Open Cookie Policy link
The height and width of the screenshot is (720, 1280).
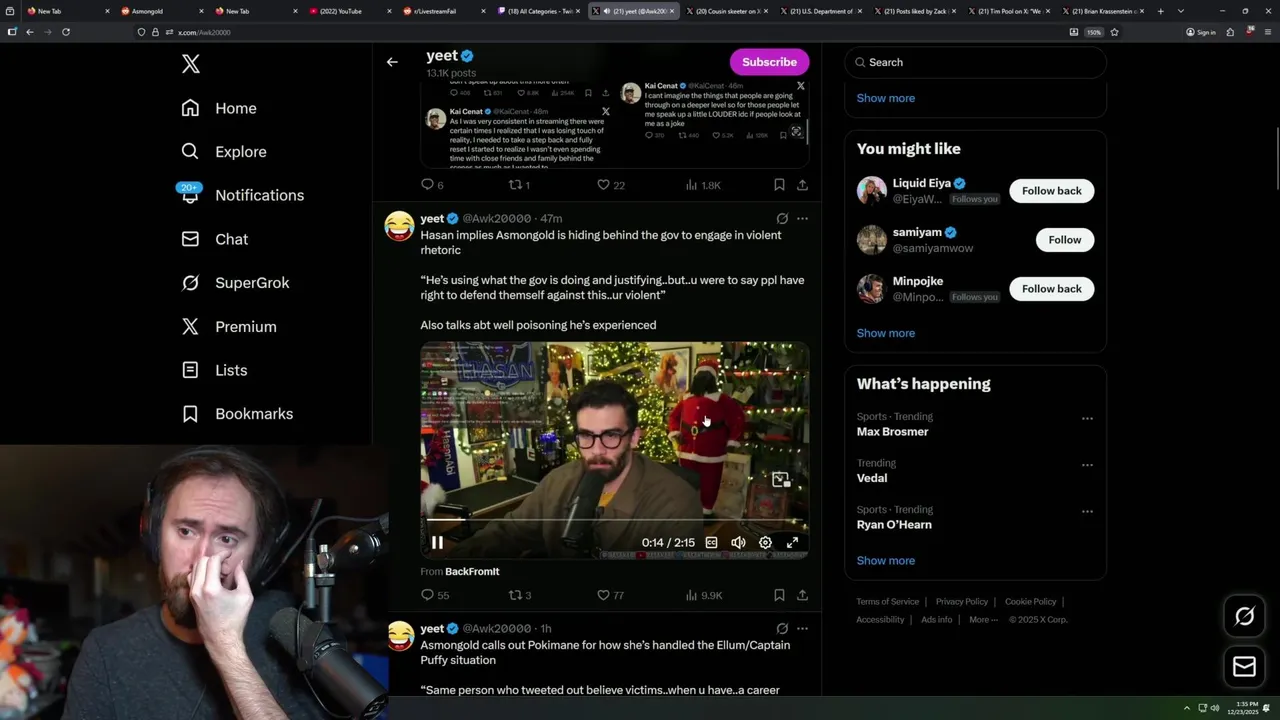coord(1030,602)
